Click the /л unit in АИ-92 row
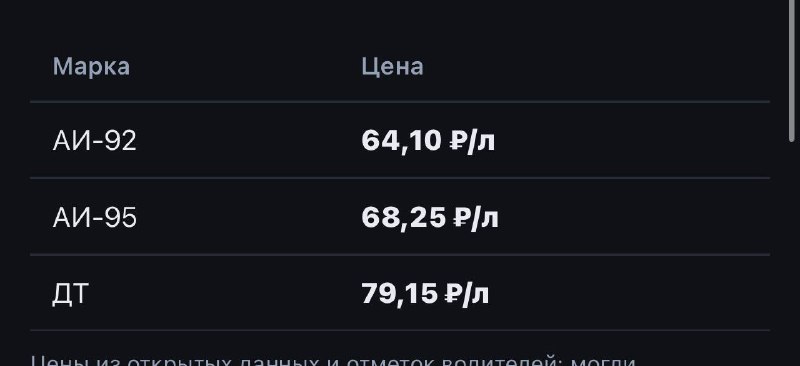 (480, 141)
